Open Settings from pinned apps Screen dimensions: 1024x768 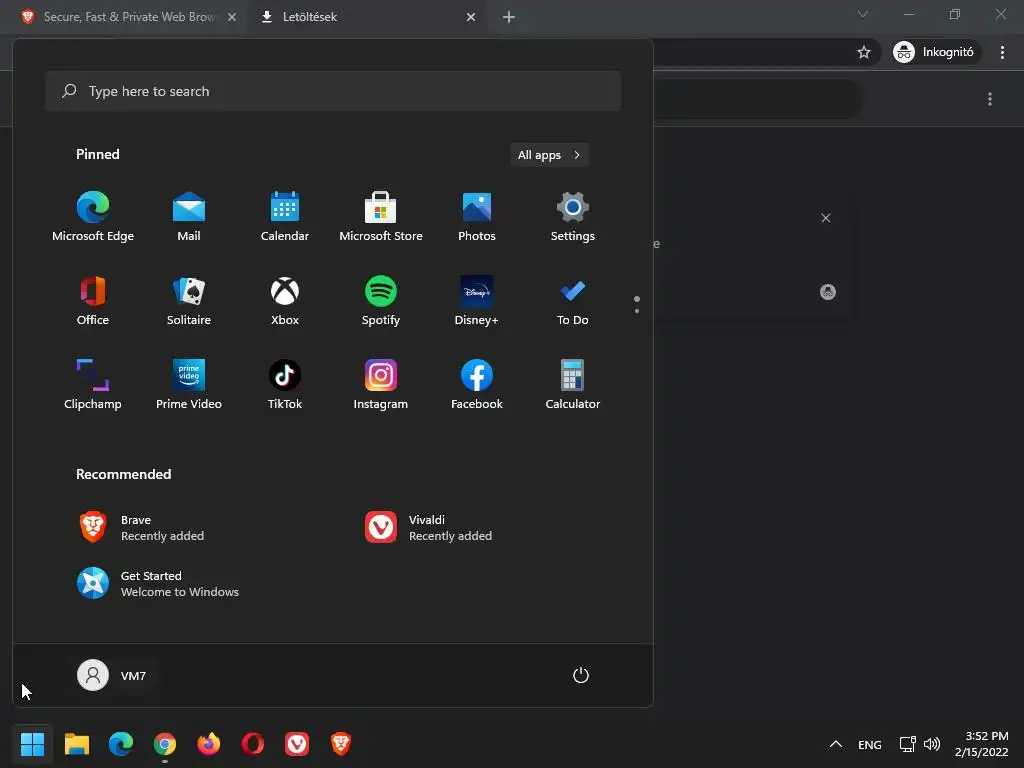click(573, 217)
